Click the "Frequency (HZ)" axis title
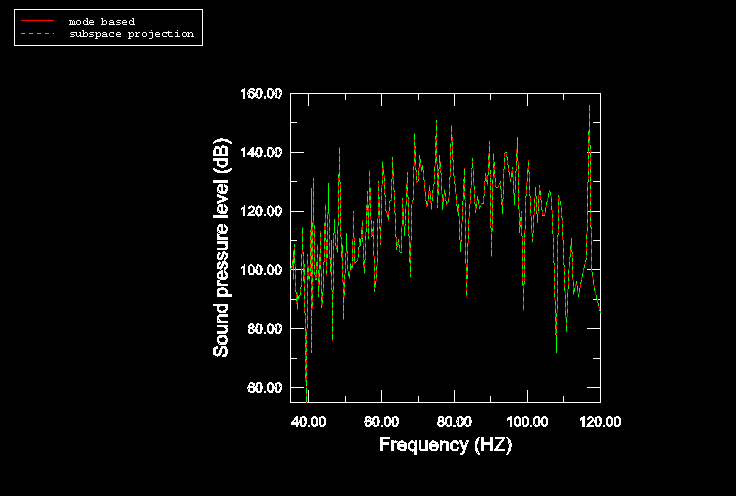The image size is (736, 496). 445,445
